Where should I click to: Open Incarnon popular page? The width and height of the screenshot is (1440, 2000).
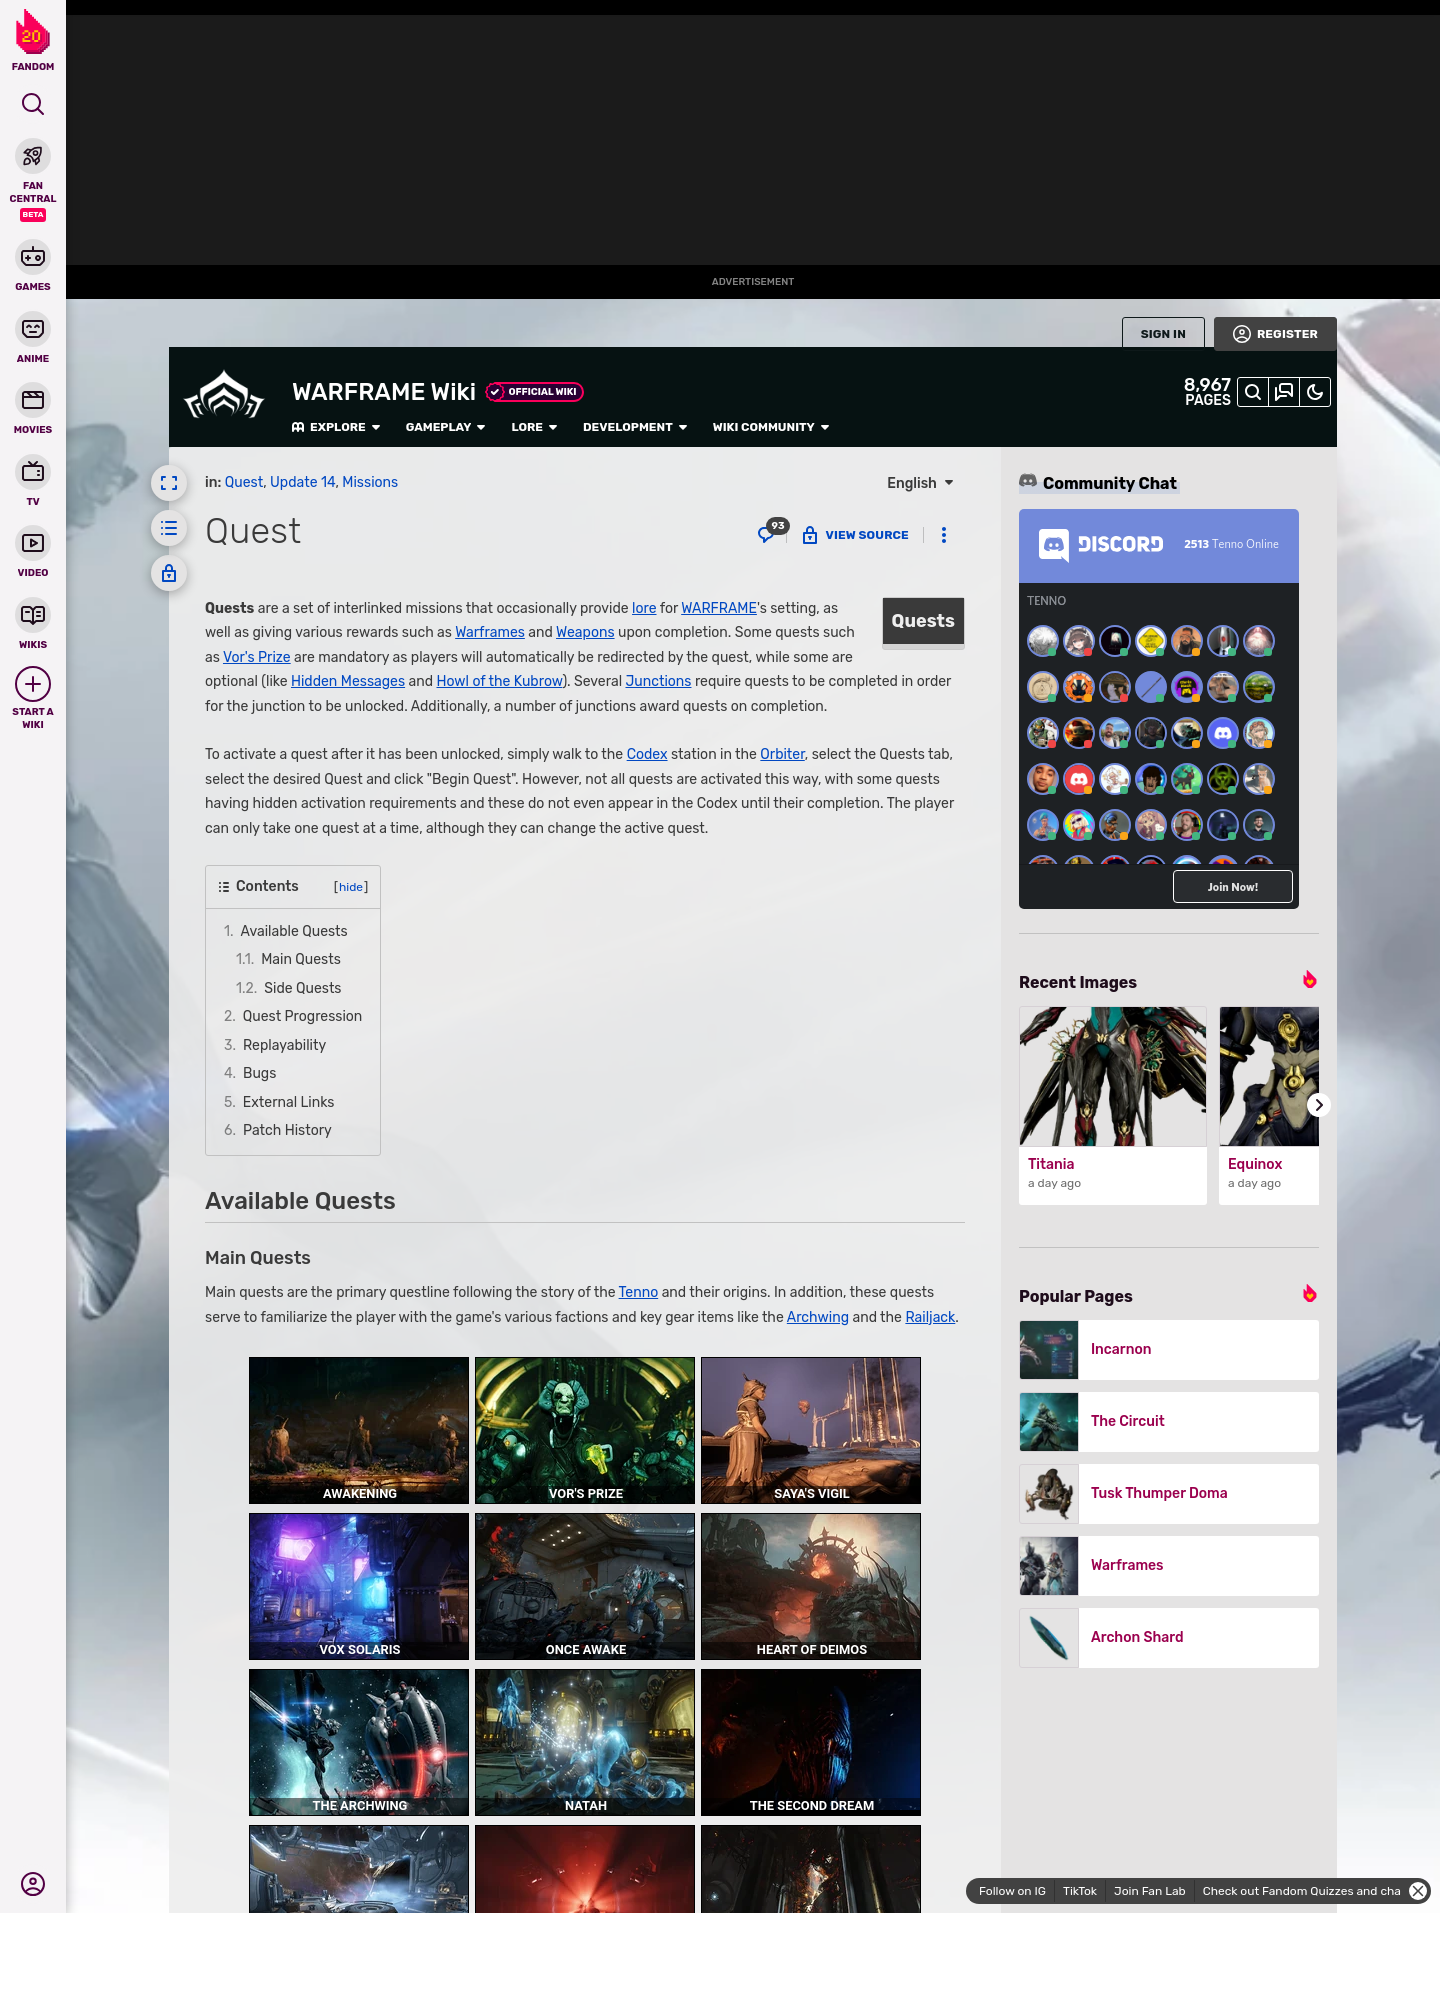(1169, 1350)
